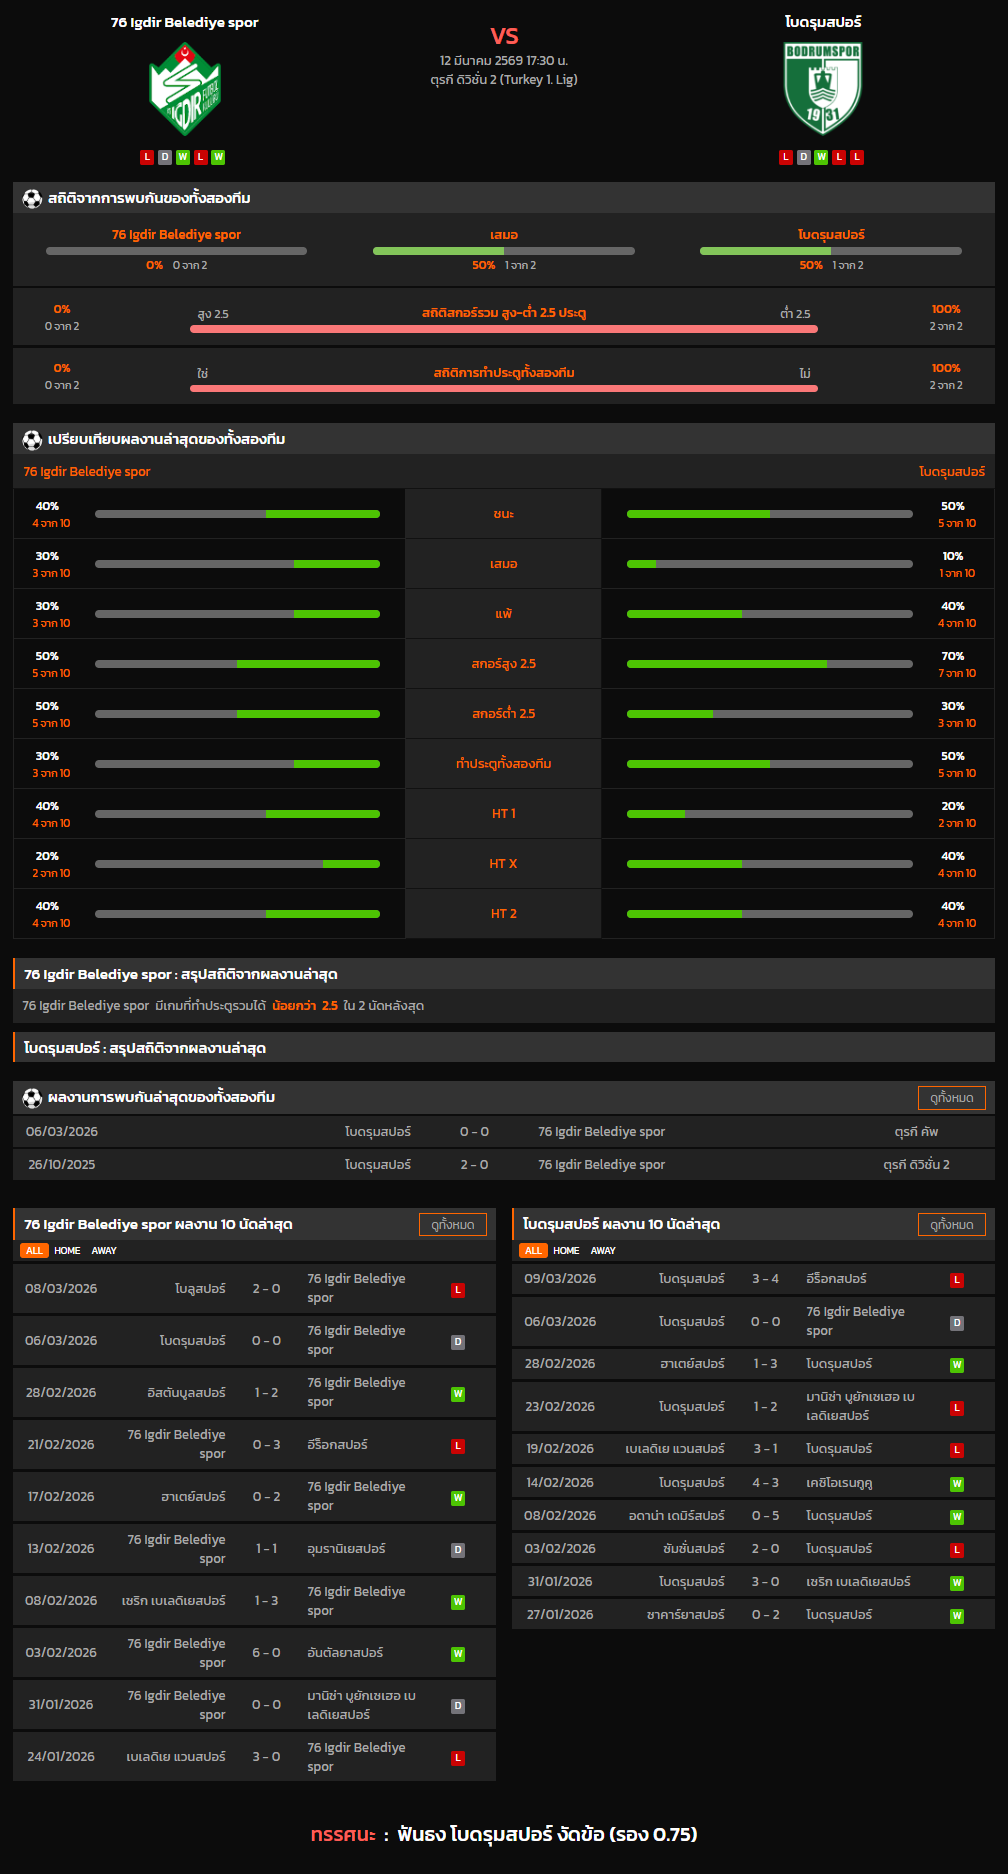Switch to AWAY filter in Igdir last 10 matches
The width and height of the screenshot is (1008, 1874).
[x=104, y=1251]
